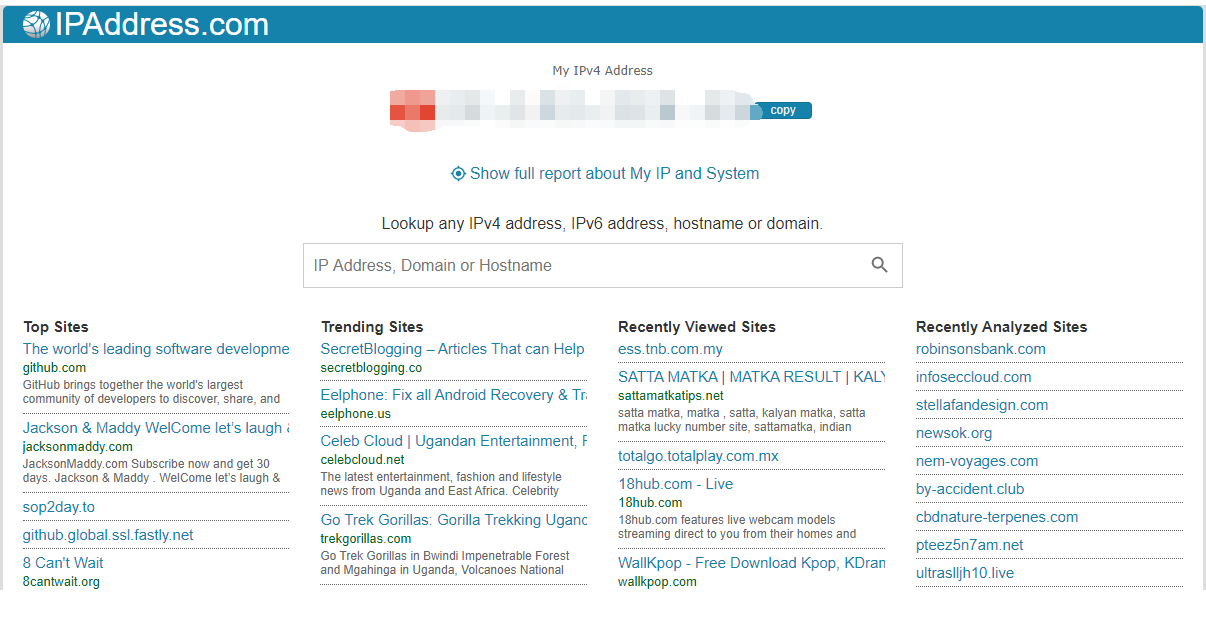Image resolution: width=1206 pixels, height=640 pixels.
Task: Open stellafandesign.com link
Action: pos(982,405)
